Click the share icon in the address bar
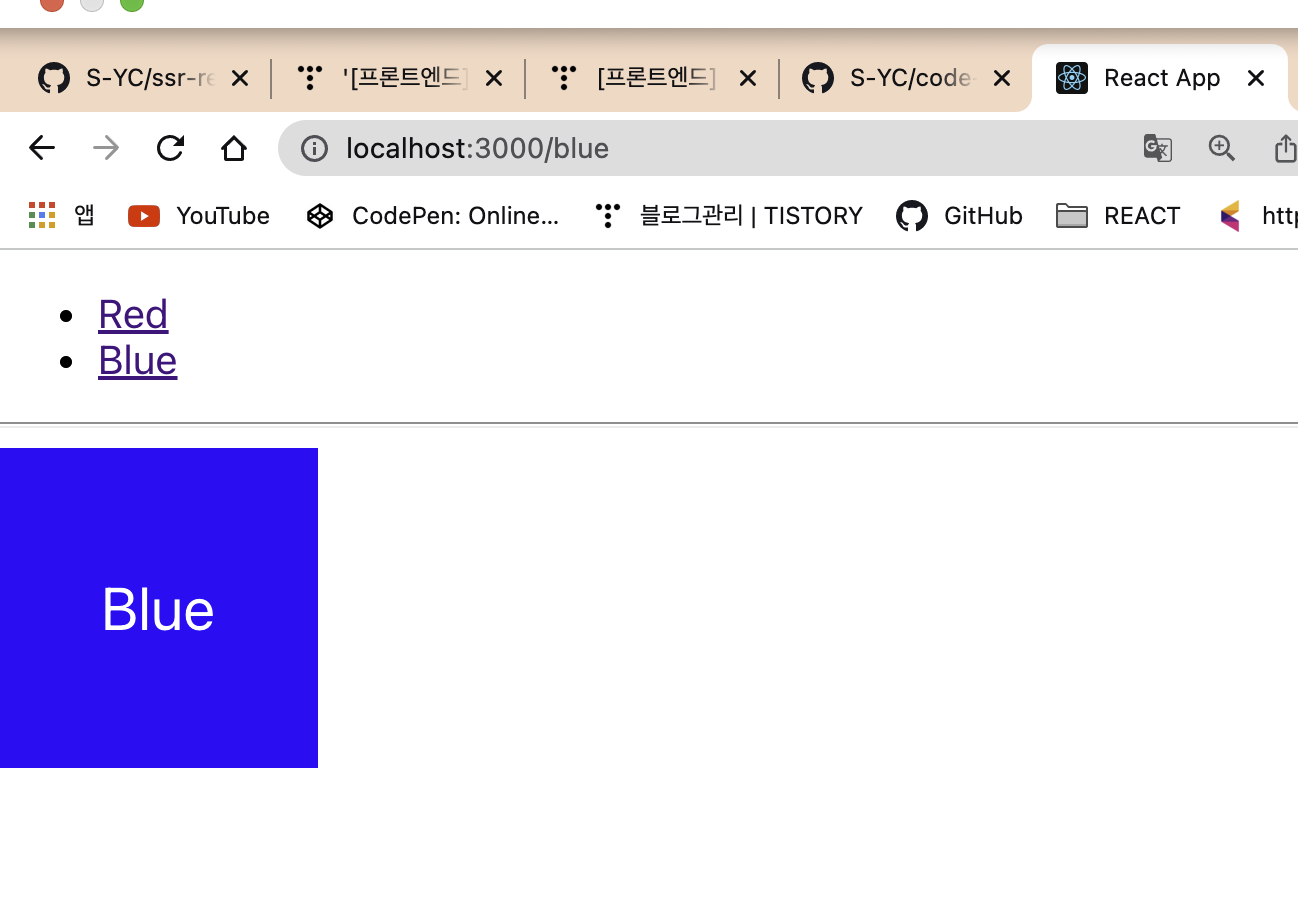Viewport: 1298px width, 914px height. tap(1285, 148)
